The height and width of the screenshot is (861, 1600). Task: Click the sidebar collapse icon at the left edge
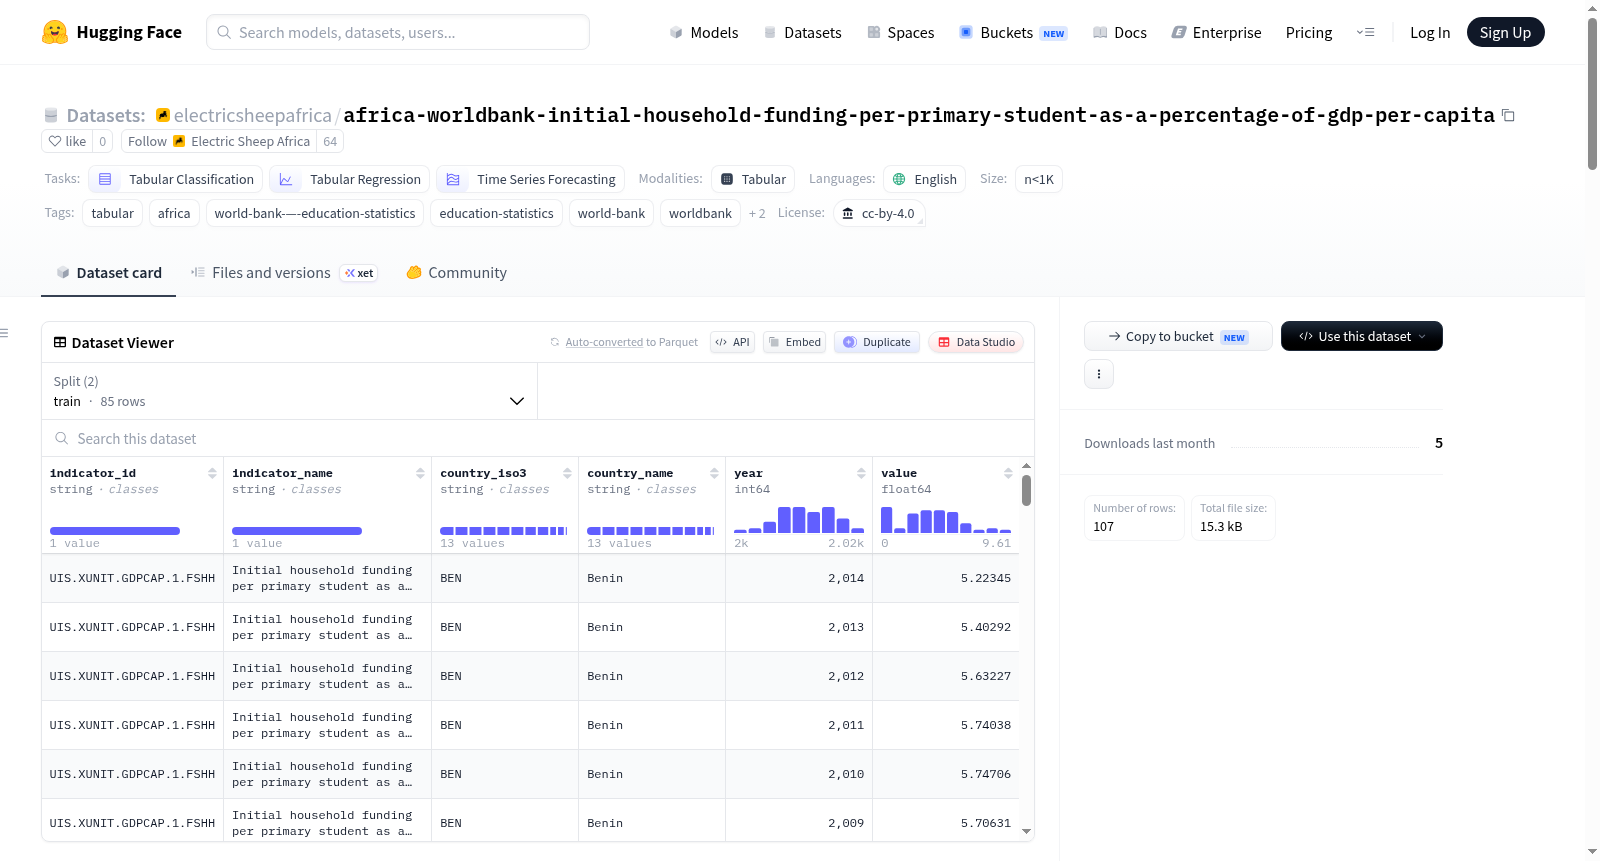pyautogui.click(x=5, y=333)
